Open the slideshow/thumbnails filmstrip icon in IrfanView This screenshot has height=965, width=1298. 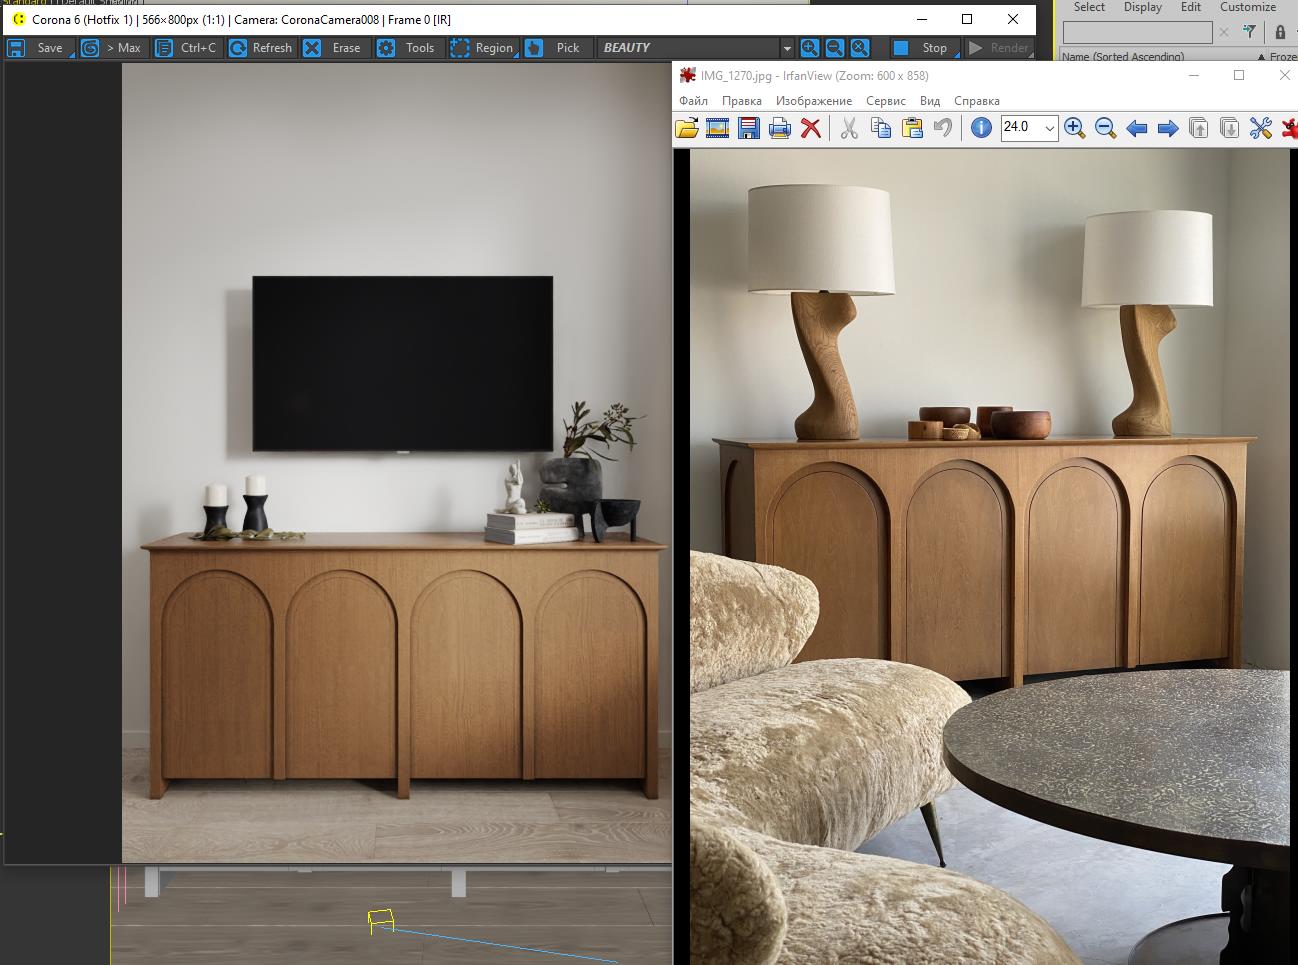click(717, 128)
